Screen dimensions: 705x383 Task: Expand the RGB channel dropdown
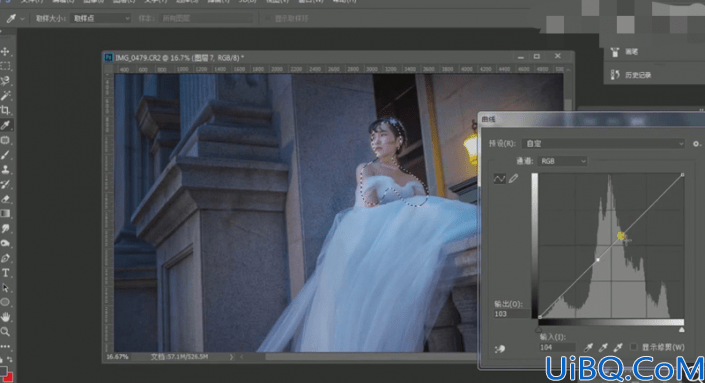pyautogui.click(x=562, y=161)
